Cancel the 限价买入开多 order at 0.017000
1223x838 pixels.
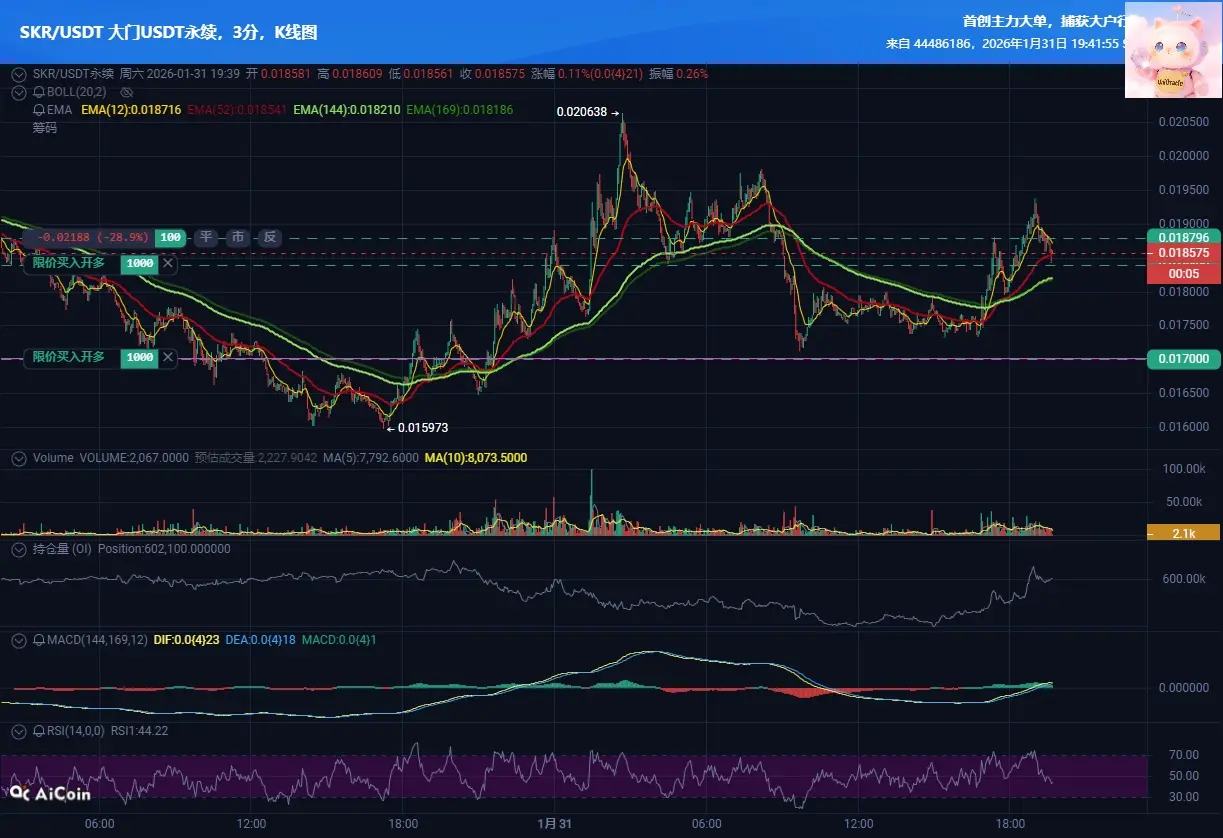pos(168,357)
